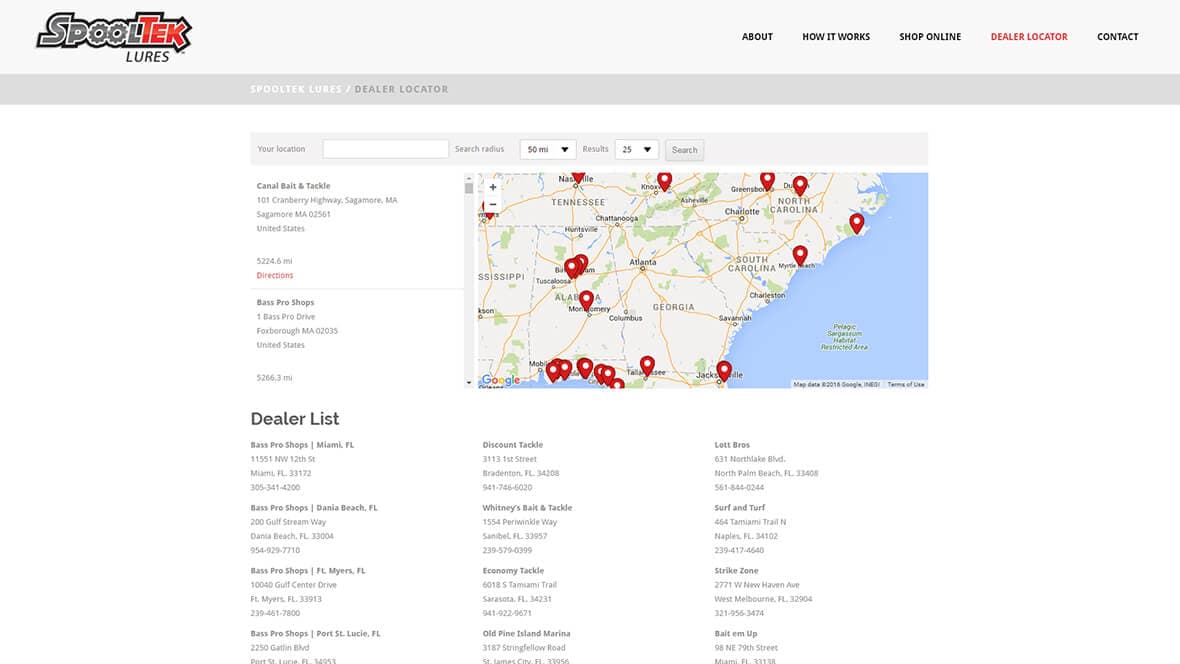Click the Google logo on the map

500,378
